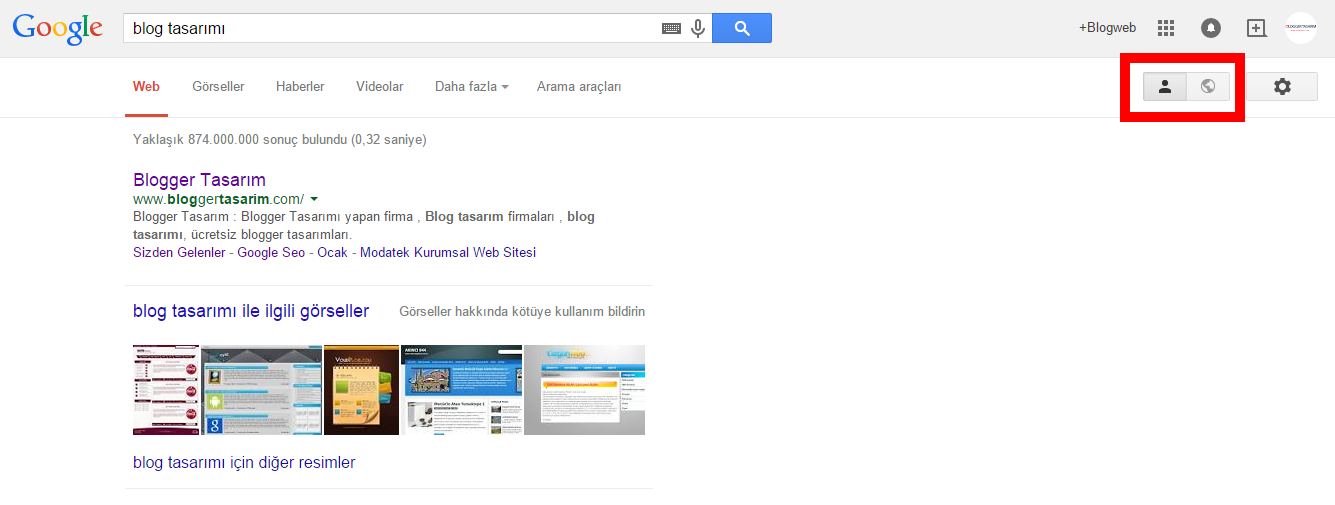Open thumbnail with Android and Google icons
Screen dimensions: 1335x505
(262, 390)
